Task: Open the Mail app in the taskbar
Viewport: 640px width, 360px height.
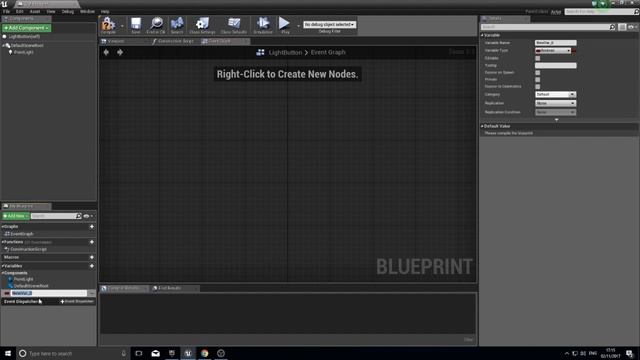Action: point(156,353)
